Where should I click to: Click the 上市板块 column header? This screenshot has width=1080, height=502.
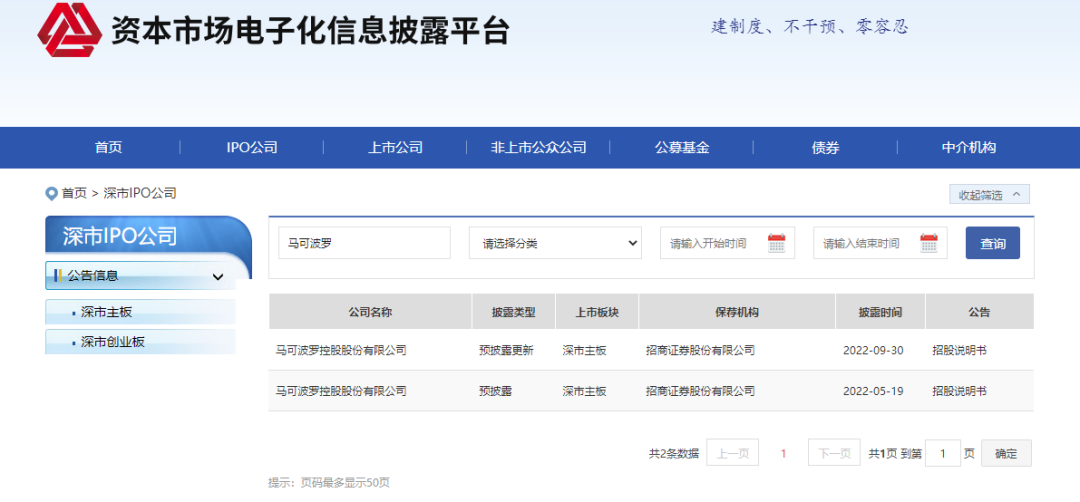coord(597,312)
